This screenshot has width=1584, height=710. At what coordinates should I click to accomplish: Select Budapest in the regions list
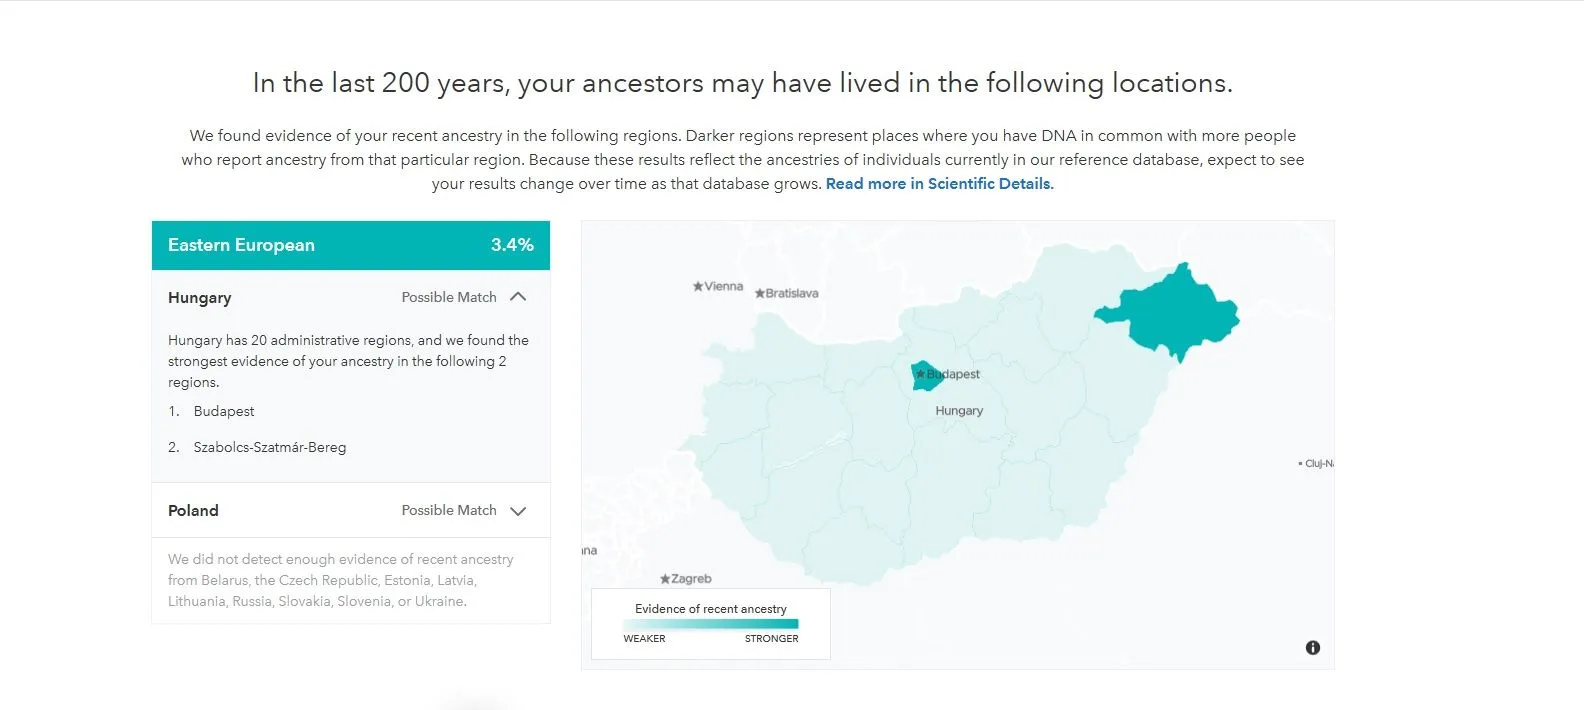pyautogui.click(x=224, y=412)
